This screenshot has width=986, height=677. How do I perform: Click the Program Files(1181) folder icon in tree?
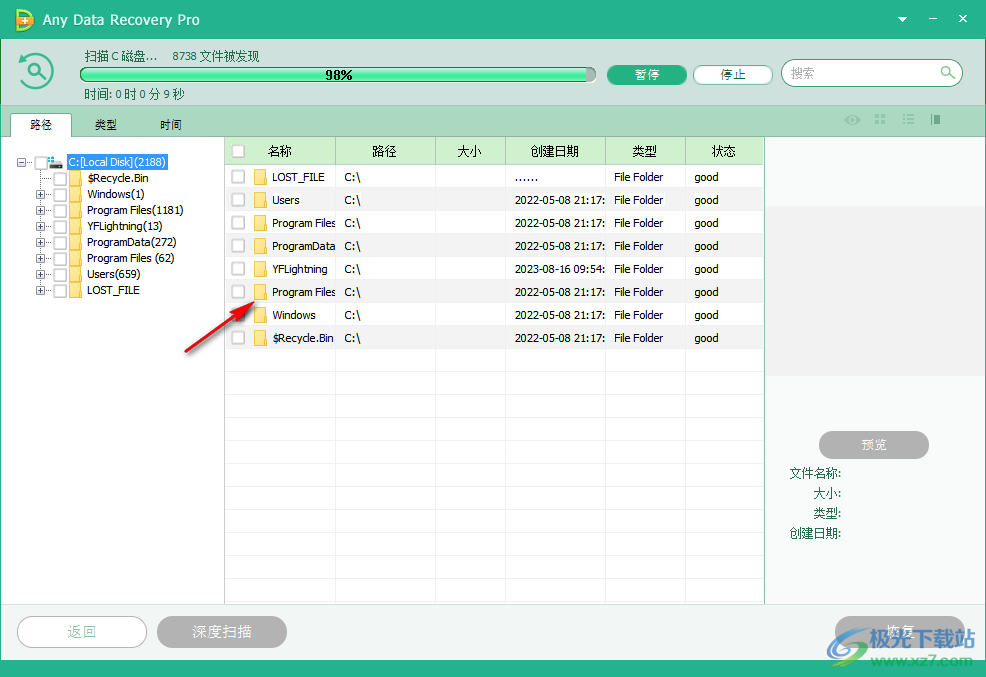pyautogui.click(x=75, y=211)
